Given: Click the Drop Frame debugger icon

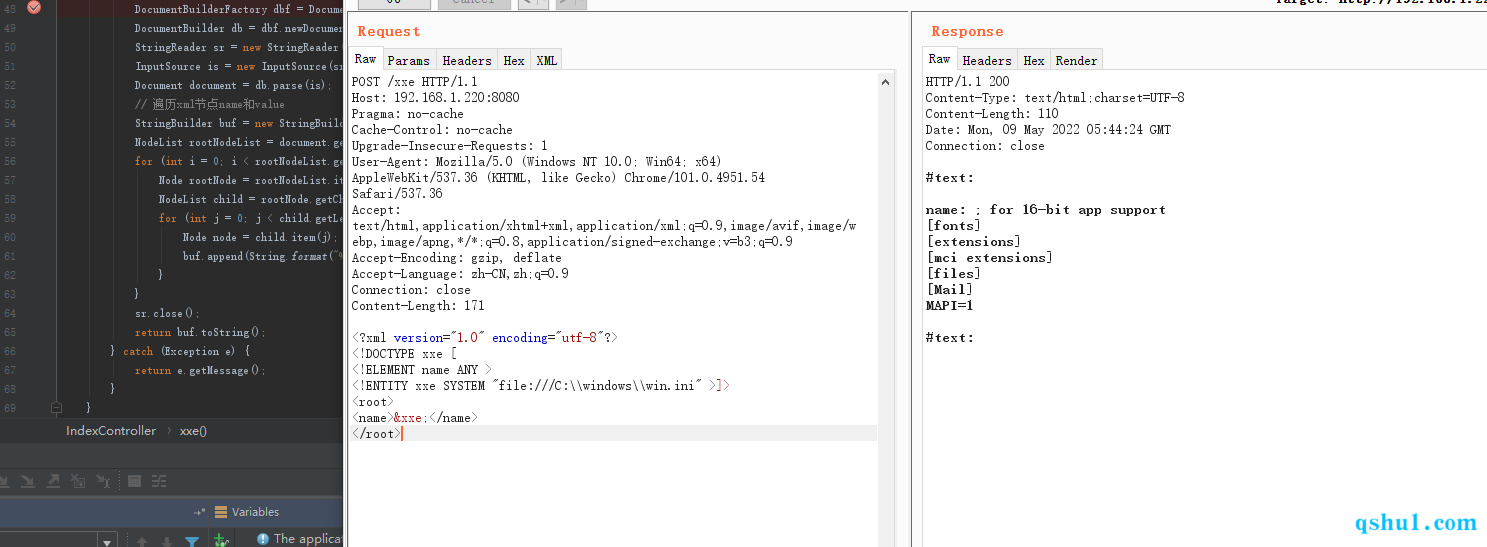Looking at the screenshot, I should 78,481.
